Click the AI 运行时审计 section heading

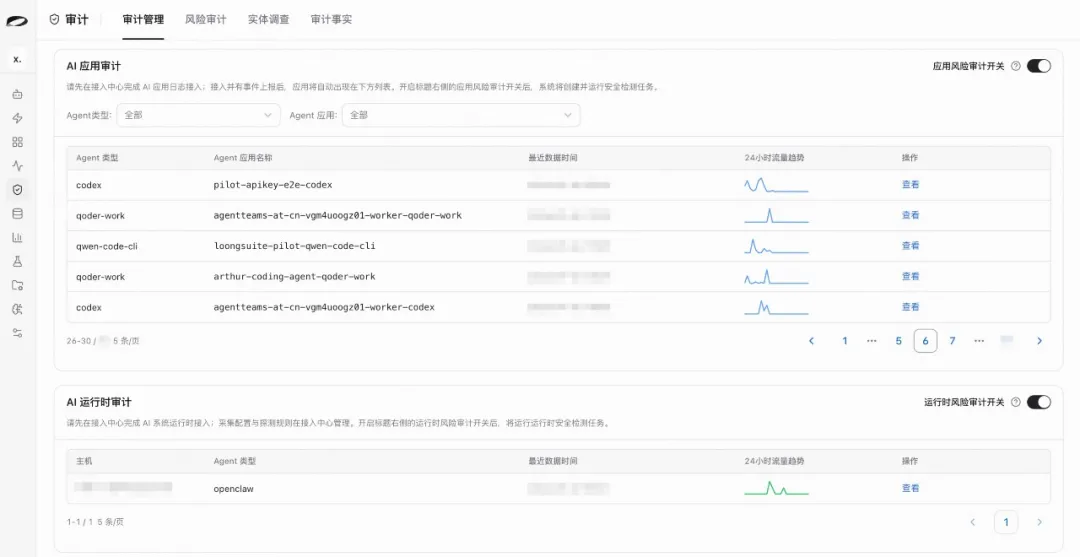[98, 402]
